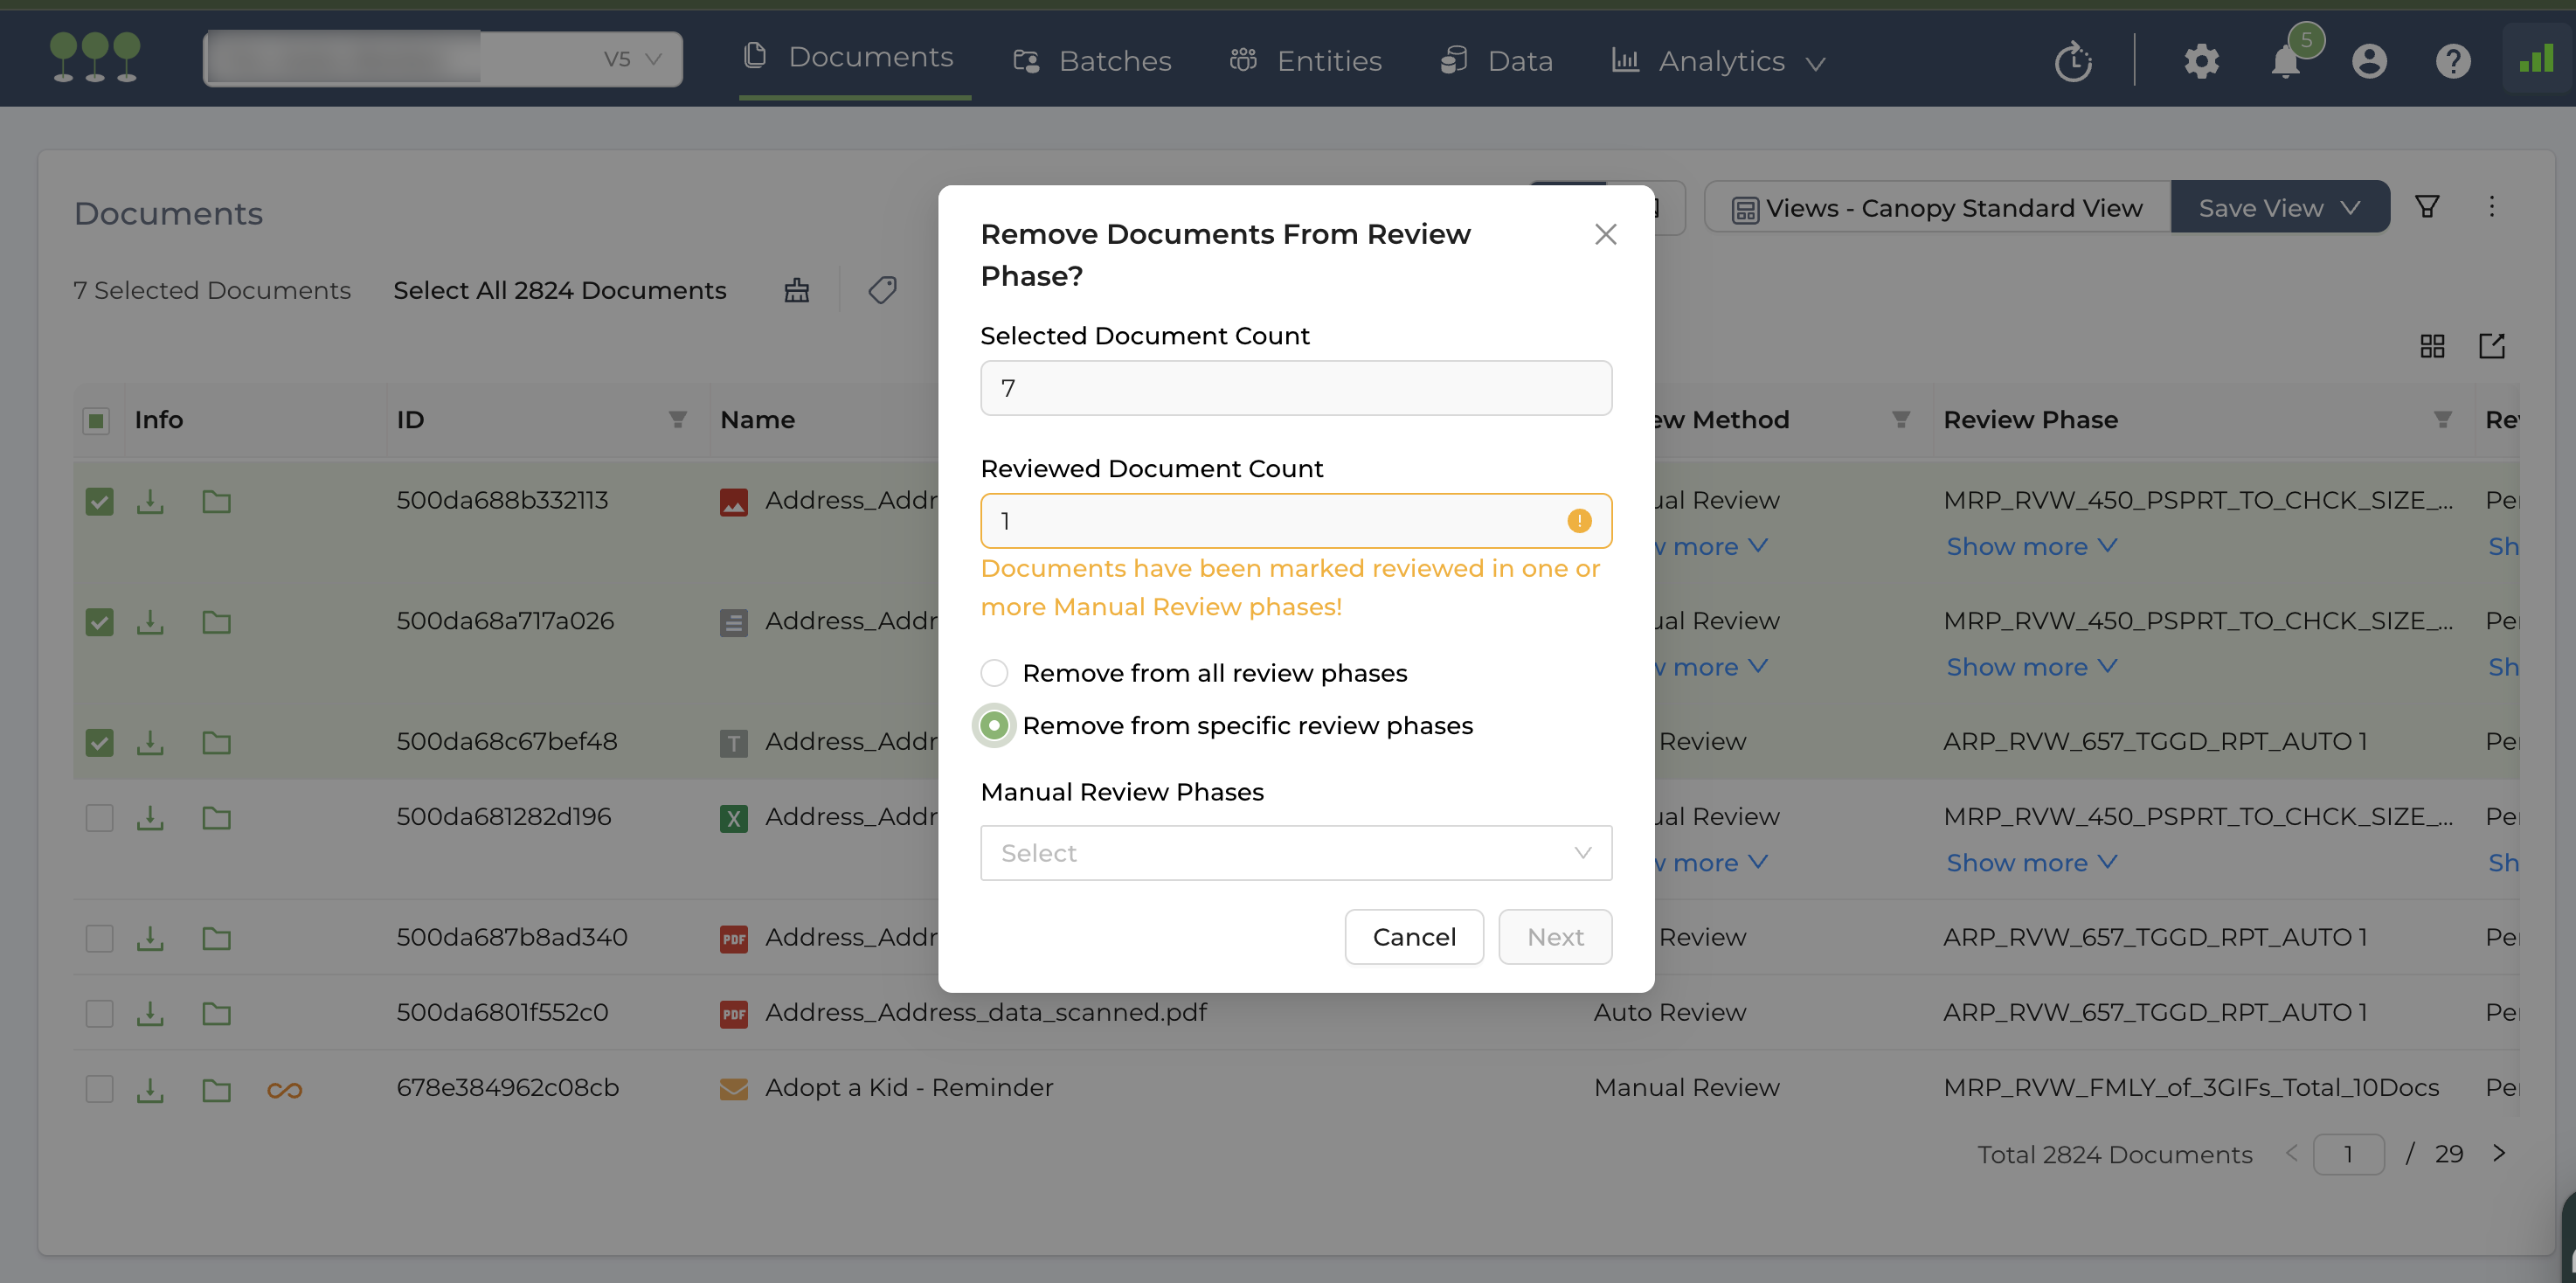The width and height of the screenshot is (2576, 1283).
Task: Check the row for Adopt a Kid - Reminder
Action: click(x=99, y=1088)
